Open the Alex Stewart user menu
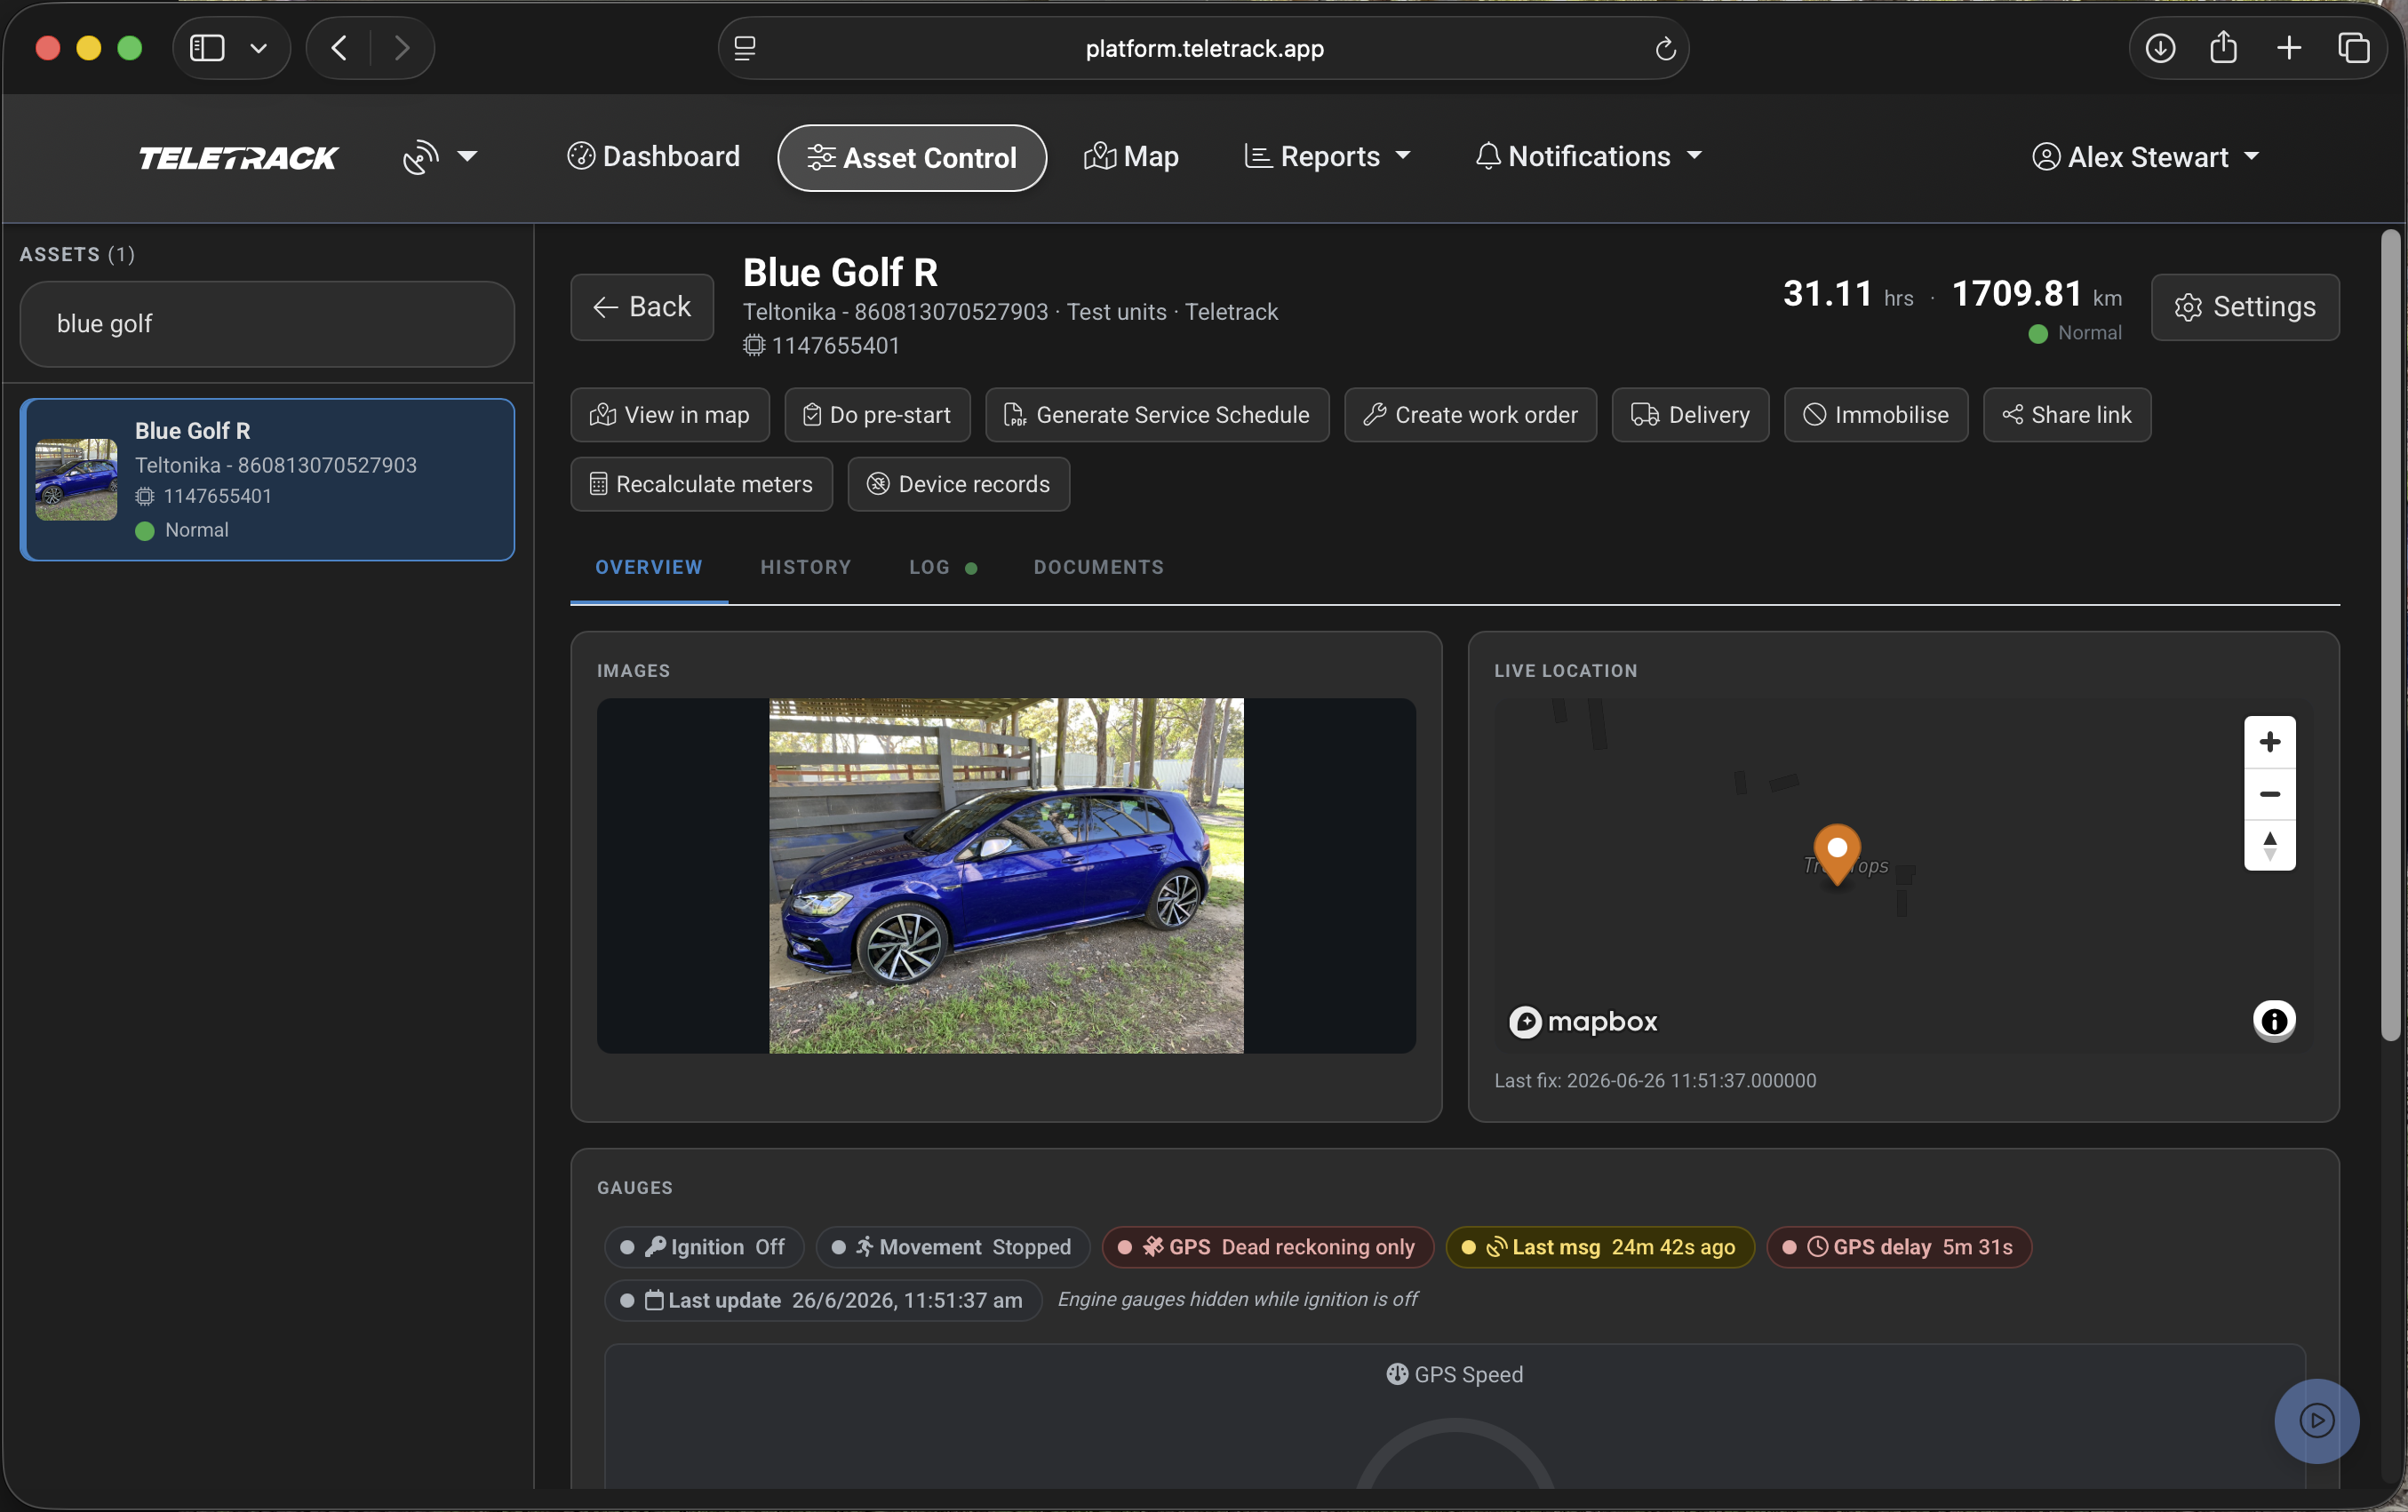The image size is (2408, 1512). pyautogui.click(x=2145, y=158)
